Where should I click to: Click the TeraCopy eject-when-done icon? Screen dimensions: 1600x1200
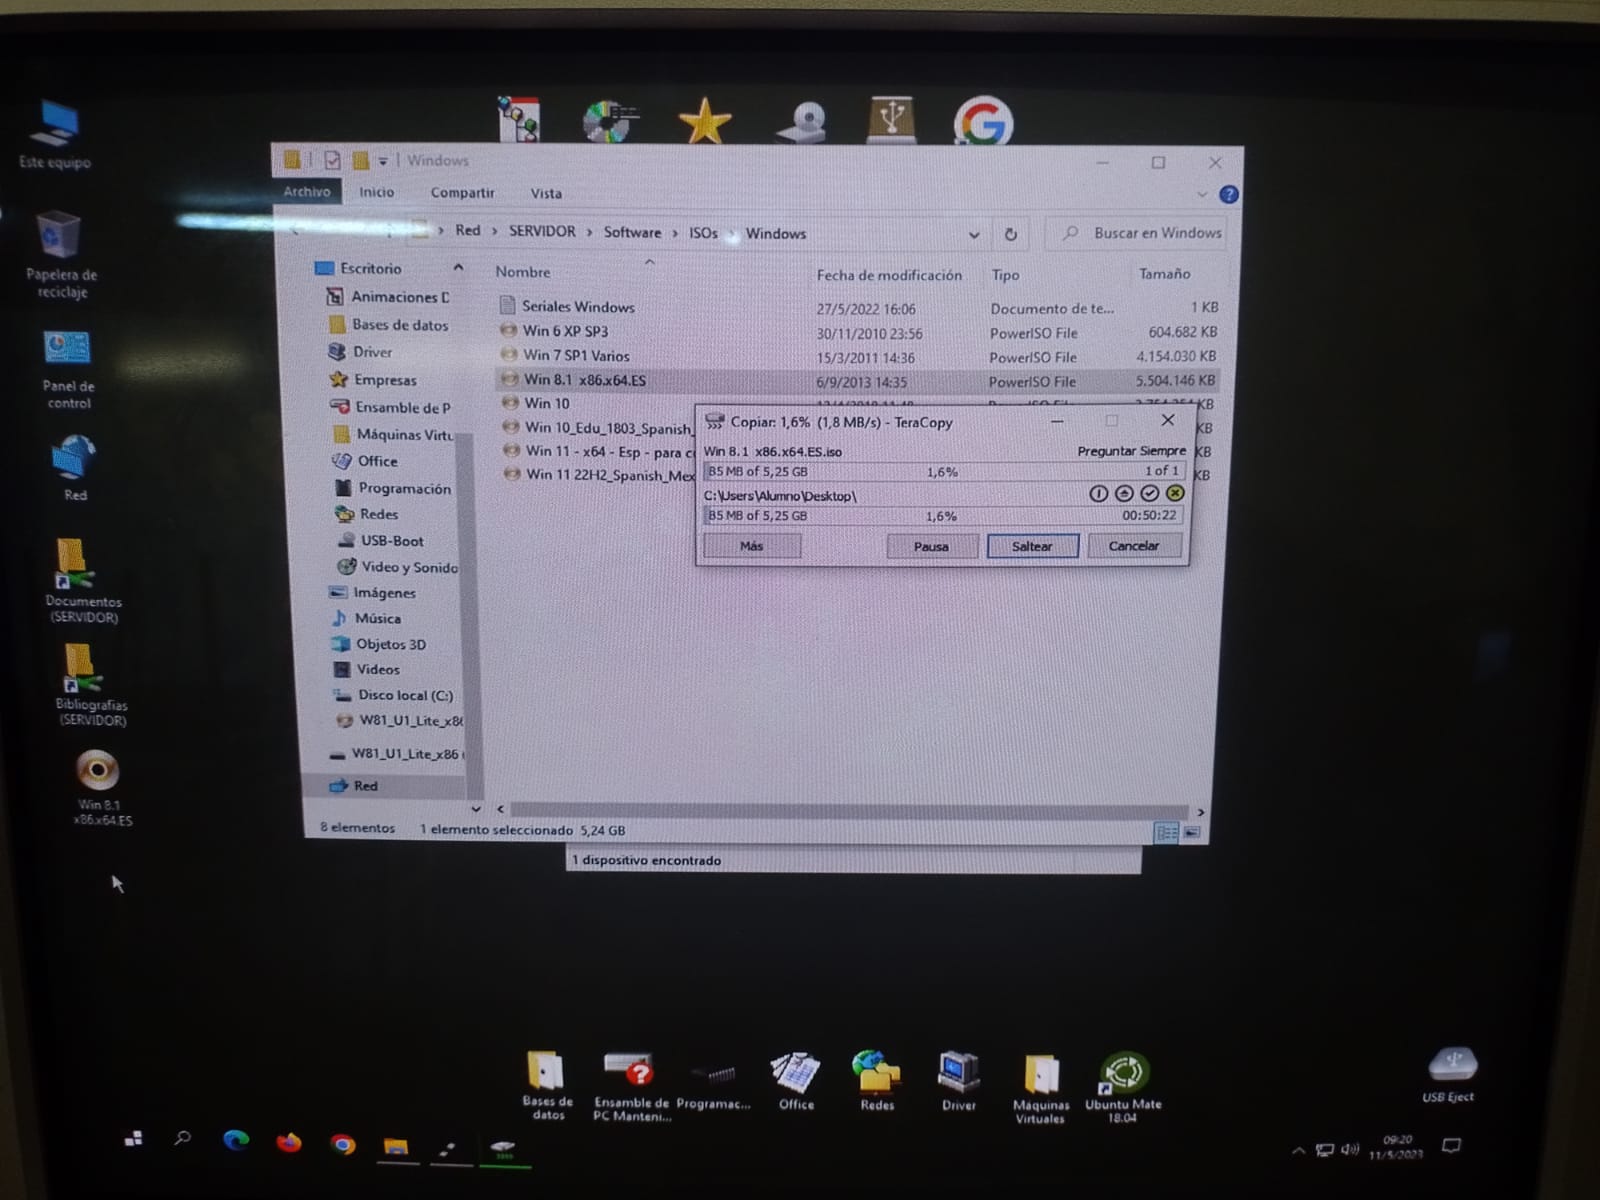(x=1124, y=493)
